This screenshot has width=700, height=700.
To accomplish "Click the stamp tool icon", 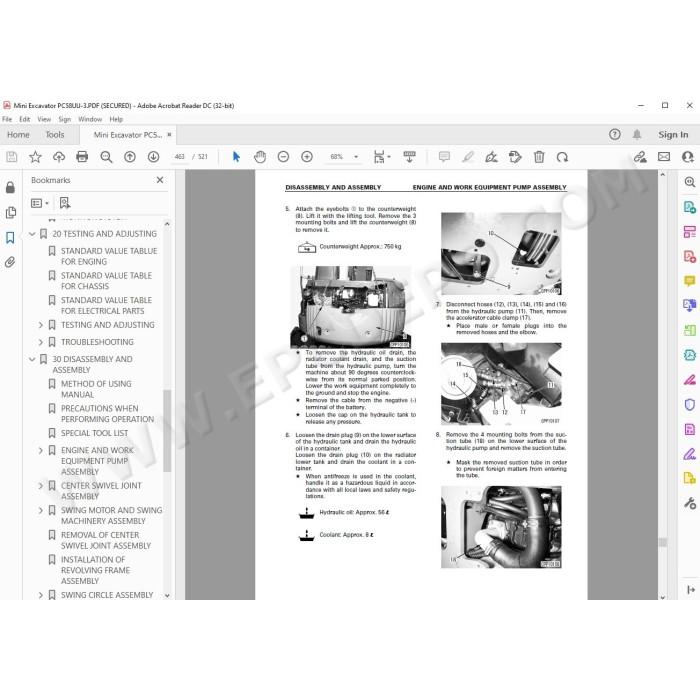I will click(515, 157).
